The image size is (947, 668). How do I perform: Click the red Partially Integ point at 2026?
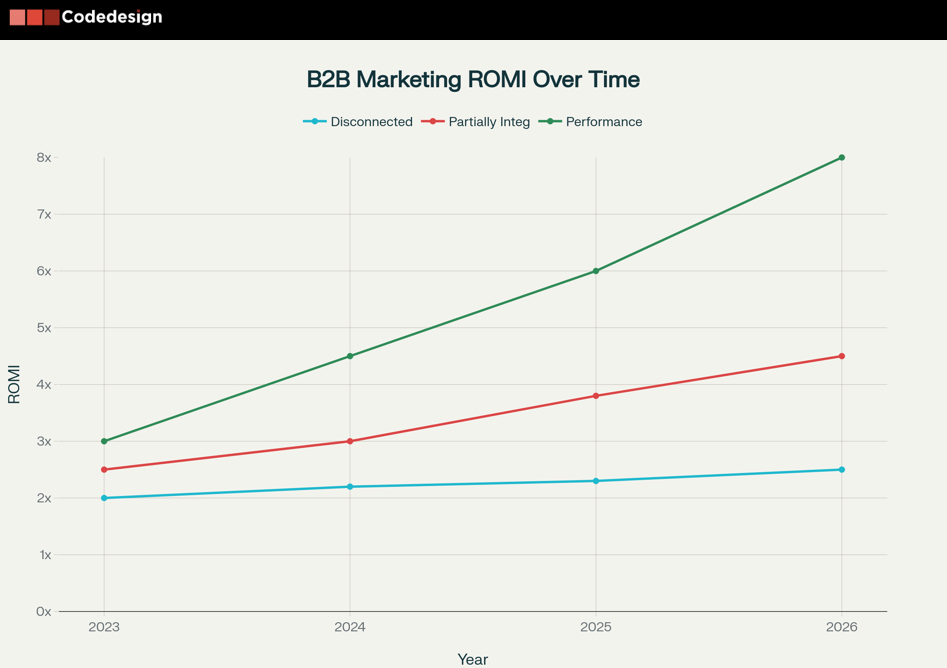point(842,356)
